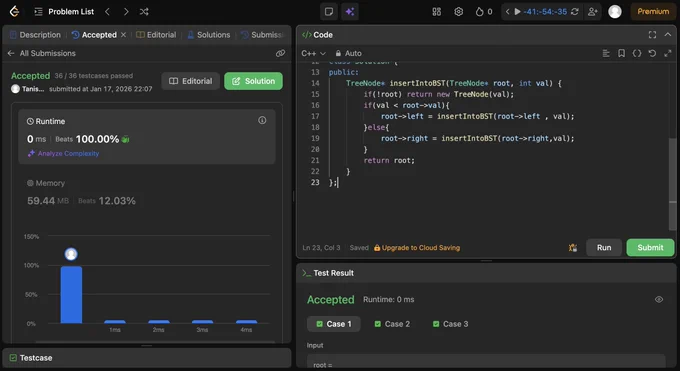Open the Solutions tab

click(x=209, y=35)
